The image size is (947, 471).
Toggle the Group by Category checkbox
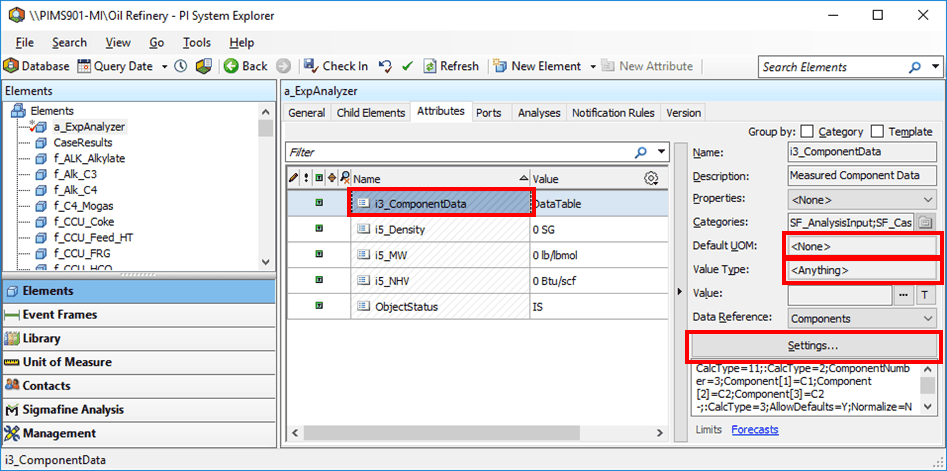point(807,131)
